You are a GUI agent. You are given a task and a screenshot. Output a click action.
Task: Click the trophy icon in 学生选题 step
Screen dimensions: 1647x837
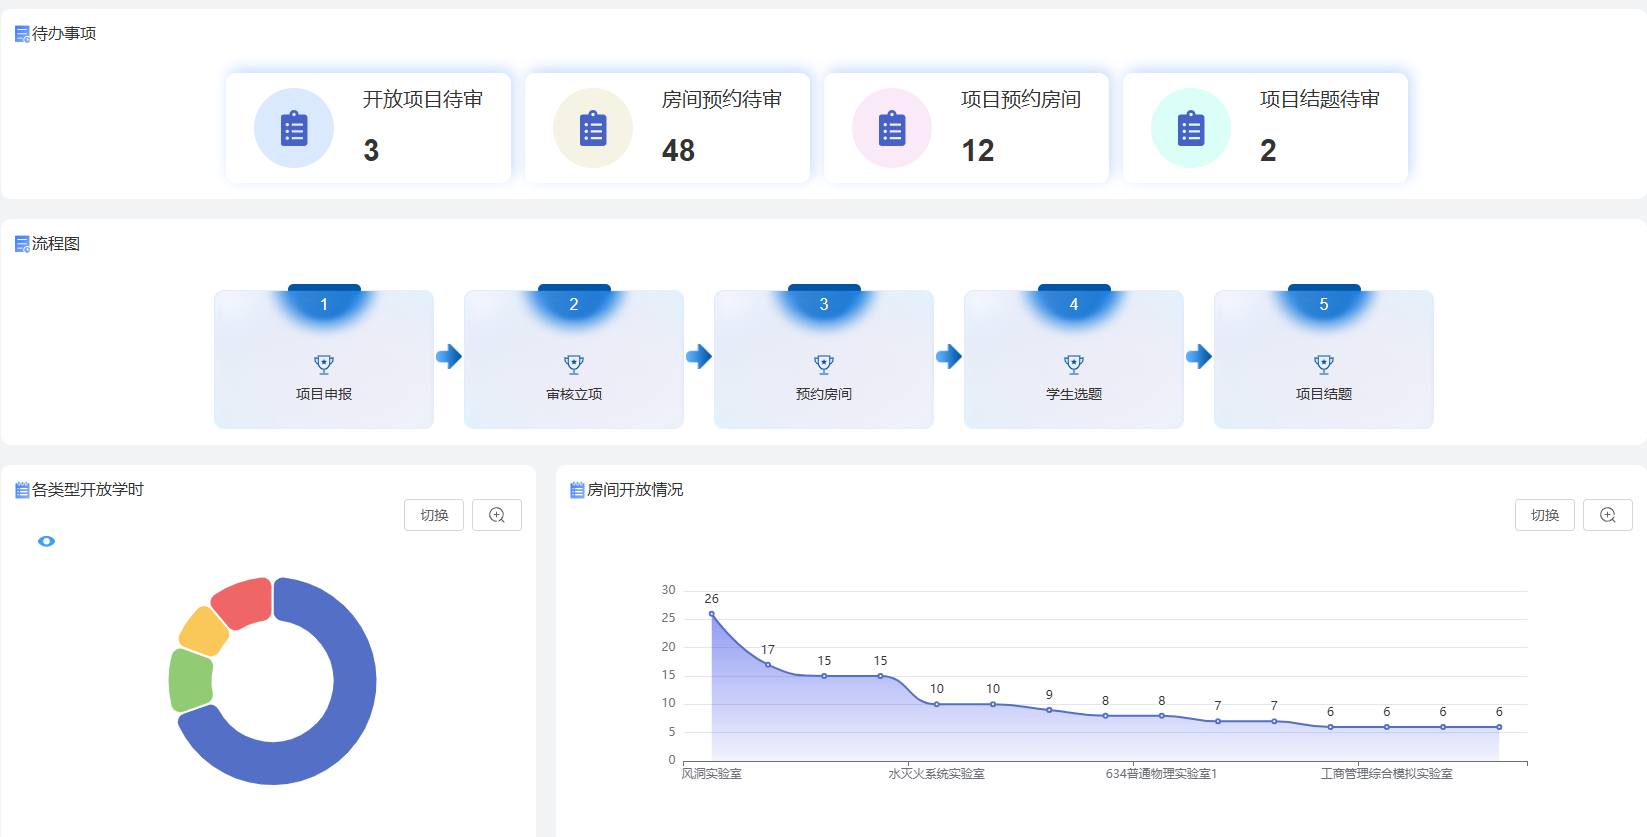coord(1074,364)
